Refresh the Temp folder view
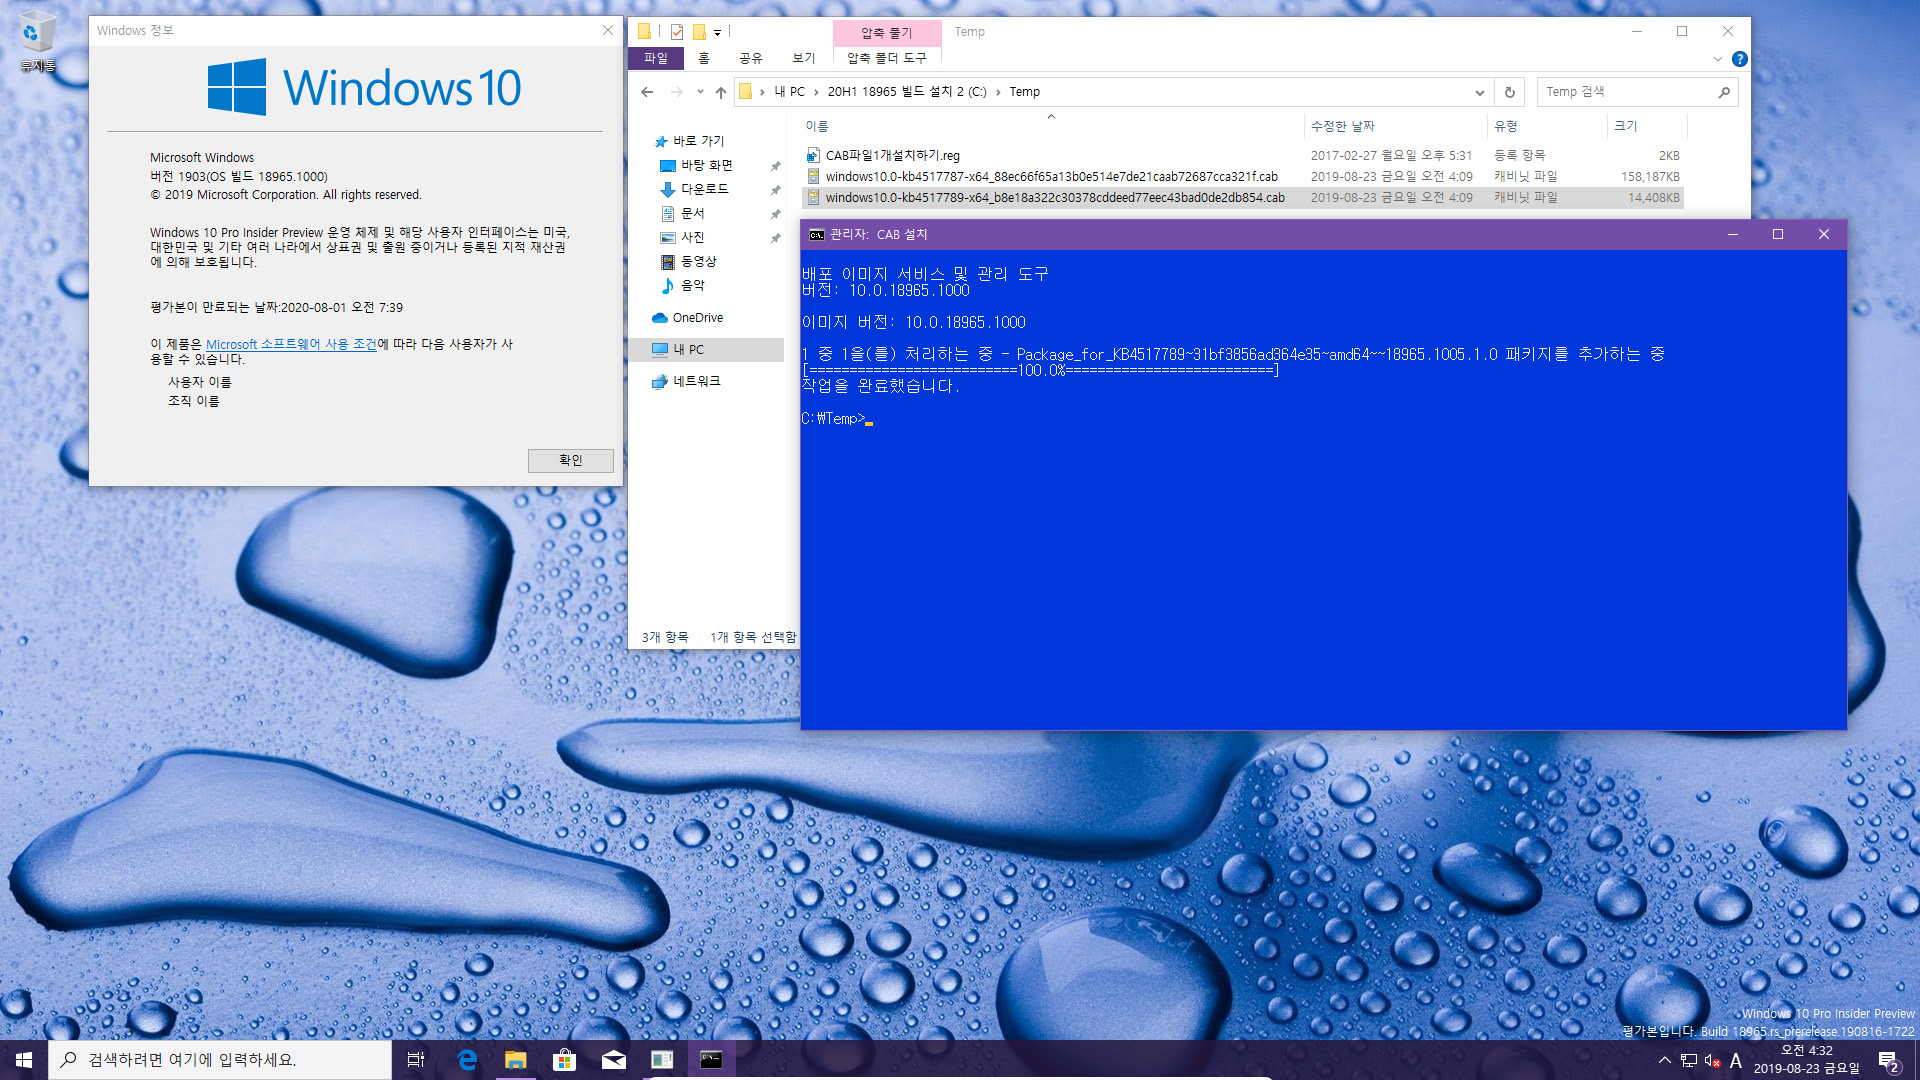This screenshot has width=1920, height=1080. coord(1510,92)
